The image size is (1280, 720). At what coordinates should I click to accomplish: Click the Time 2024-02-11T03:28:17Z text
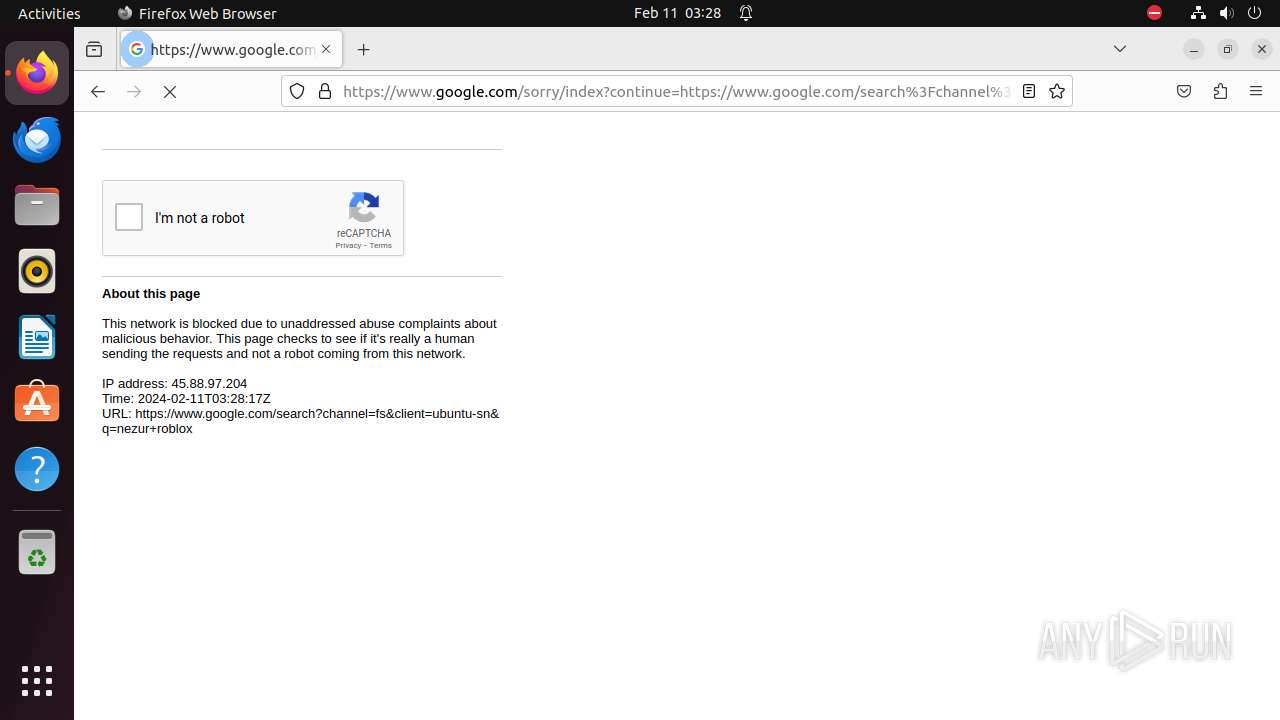pyautogui.click(x=186, y=399)
